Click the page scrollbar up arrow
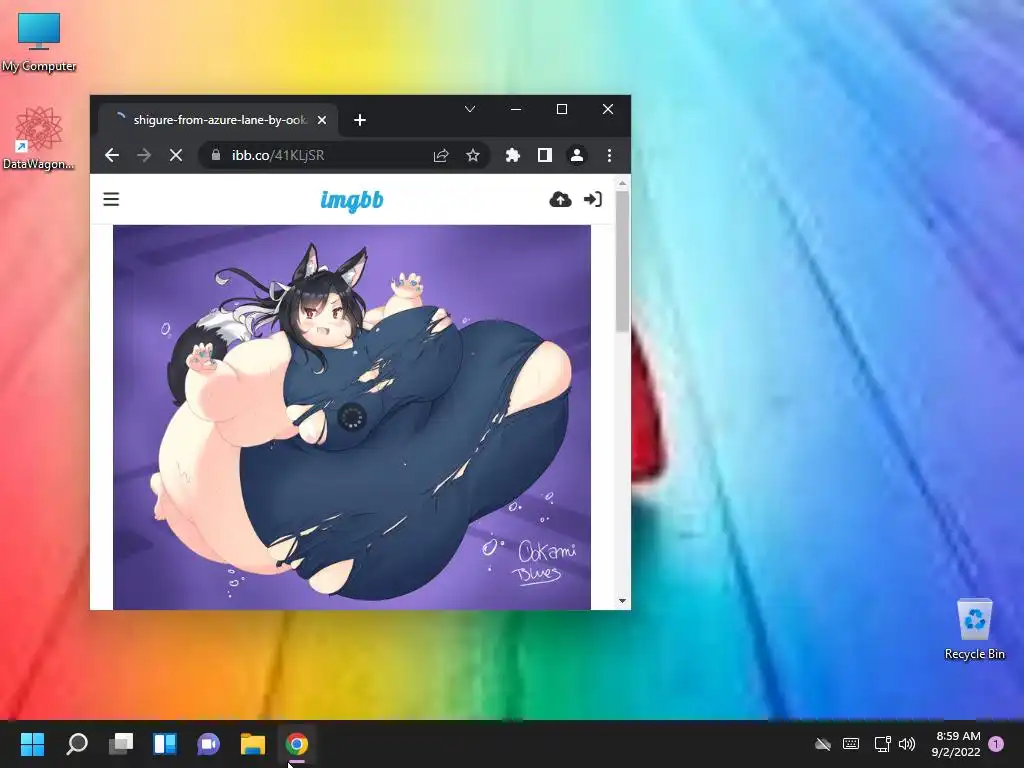 coord(622,183)
